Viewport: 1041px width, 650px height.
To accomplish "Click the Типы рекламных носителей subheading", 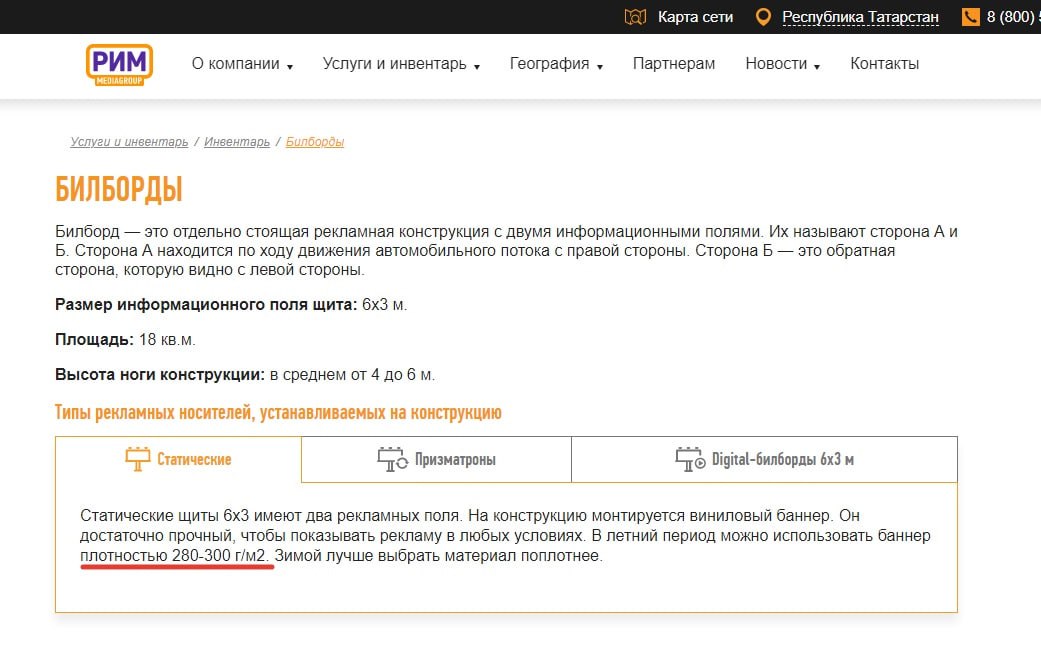I will point(278,412).
